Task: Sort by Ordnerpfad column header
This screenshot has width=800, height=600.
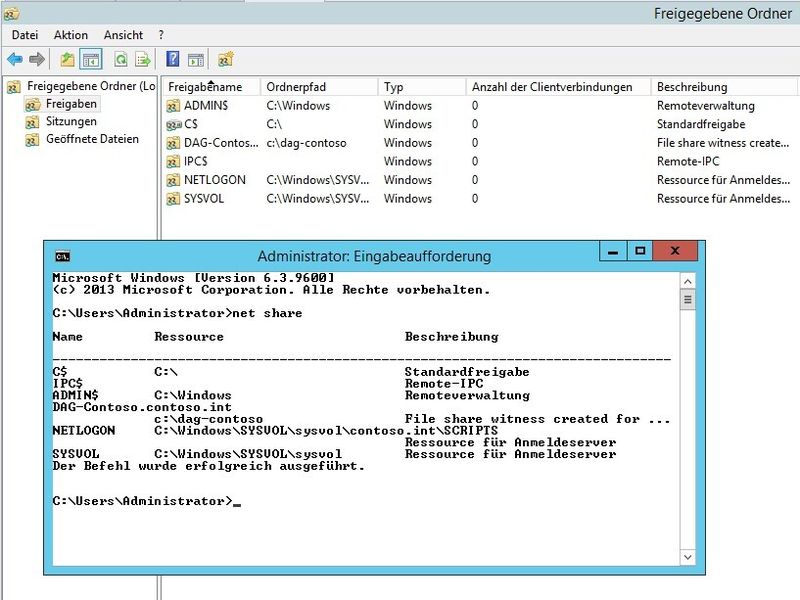Action: [319, 87]
